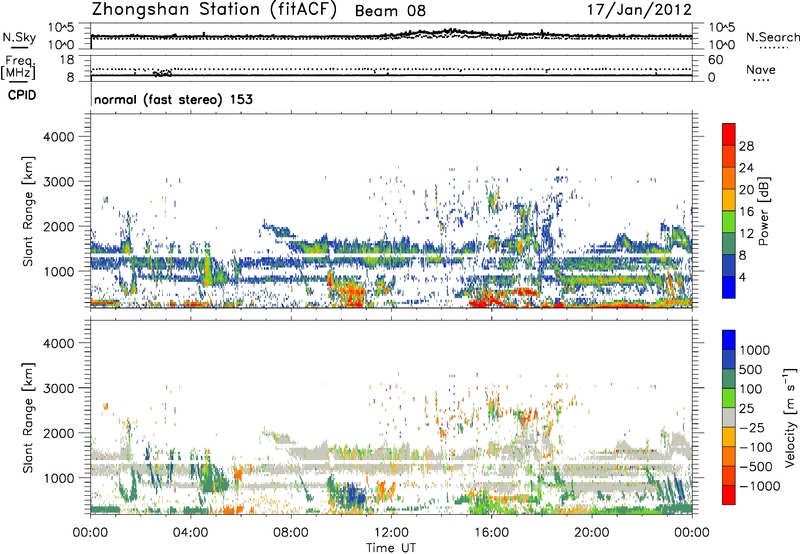Click the red bottom segment of velocity color bar

[x=729, y=495]
